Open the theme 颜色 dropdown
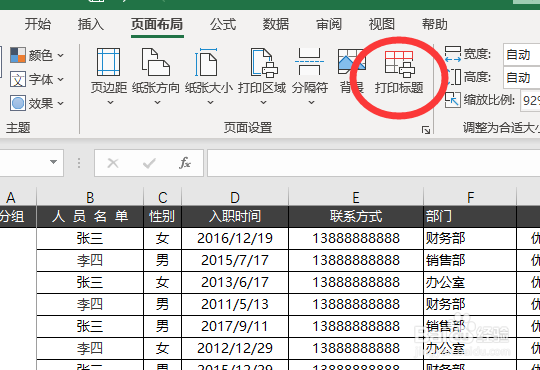This screenshot has height=370, width=540. (x=37, y=55)
